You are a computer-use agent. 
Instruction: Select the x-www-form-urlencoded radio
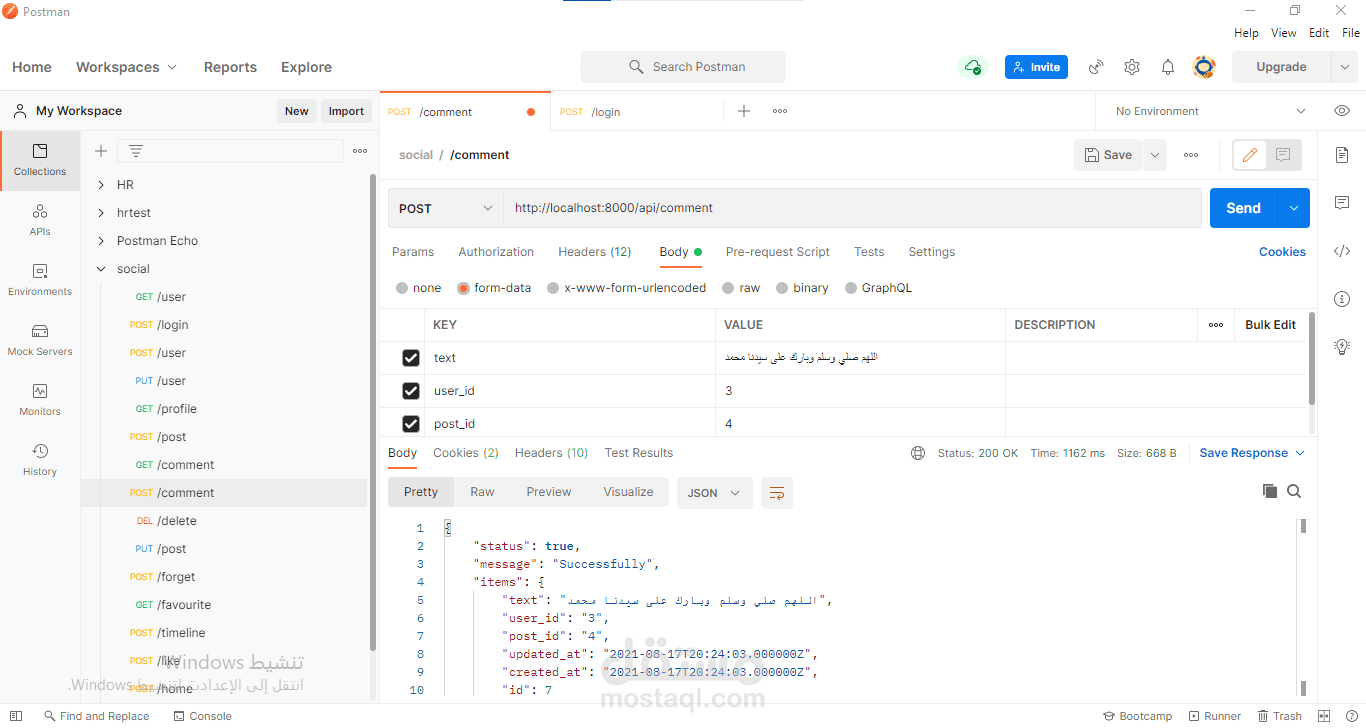pyautogui.click(x=553, y=288)
